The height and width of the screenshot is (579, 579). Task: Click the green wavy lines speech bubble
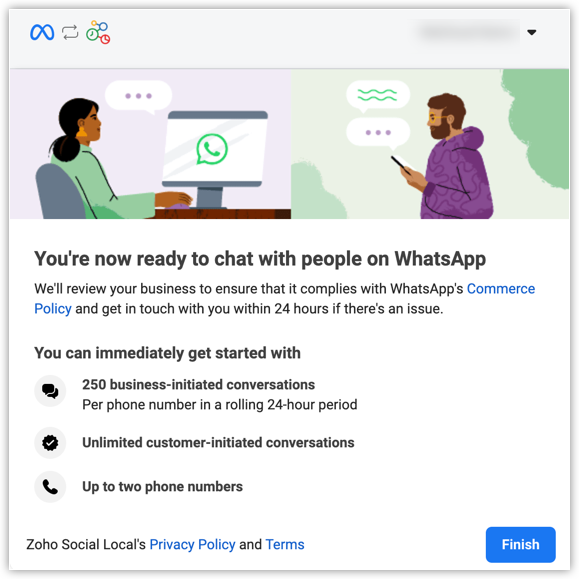pyautogui.click(x=377, y=95)
